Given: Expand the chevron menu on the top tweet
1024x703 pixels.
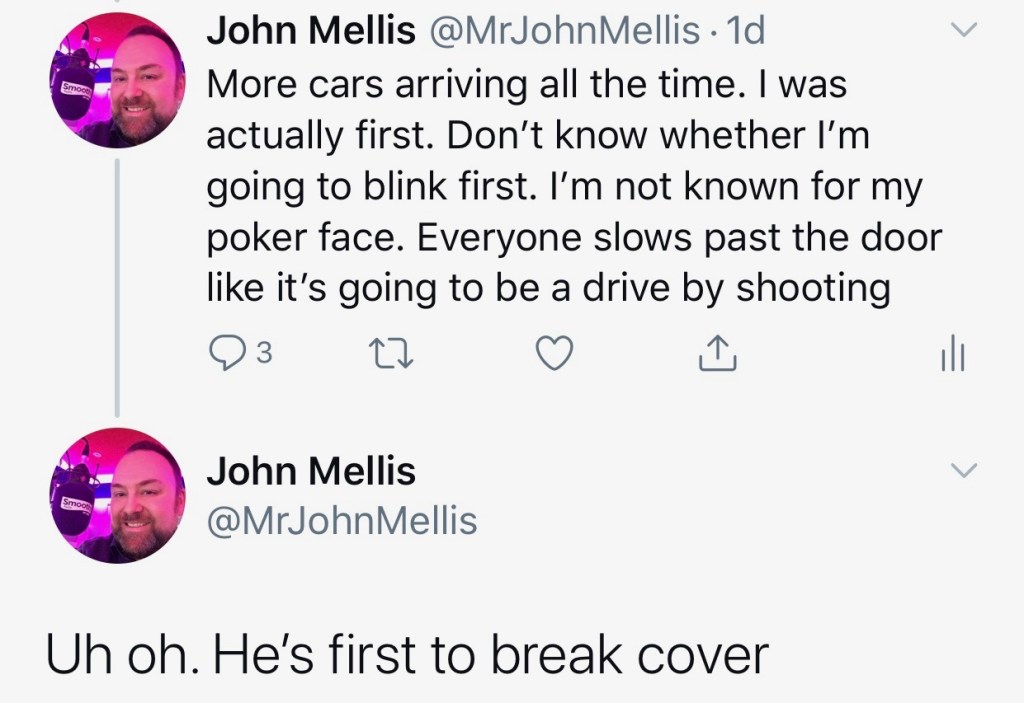Looking at the screenshot, I should tap(963, 32).
